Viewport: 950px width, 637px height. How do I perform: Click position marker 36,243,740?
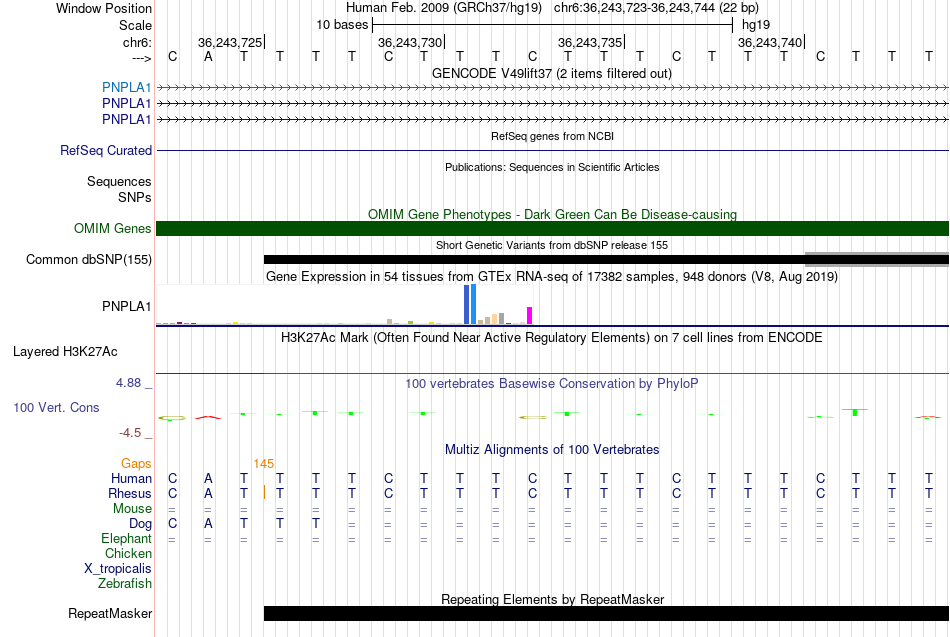(771, 42)
